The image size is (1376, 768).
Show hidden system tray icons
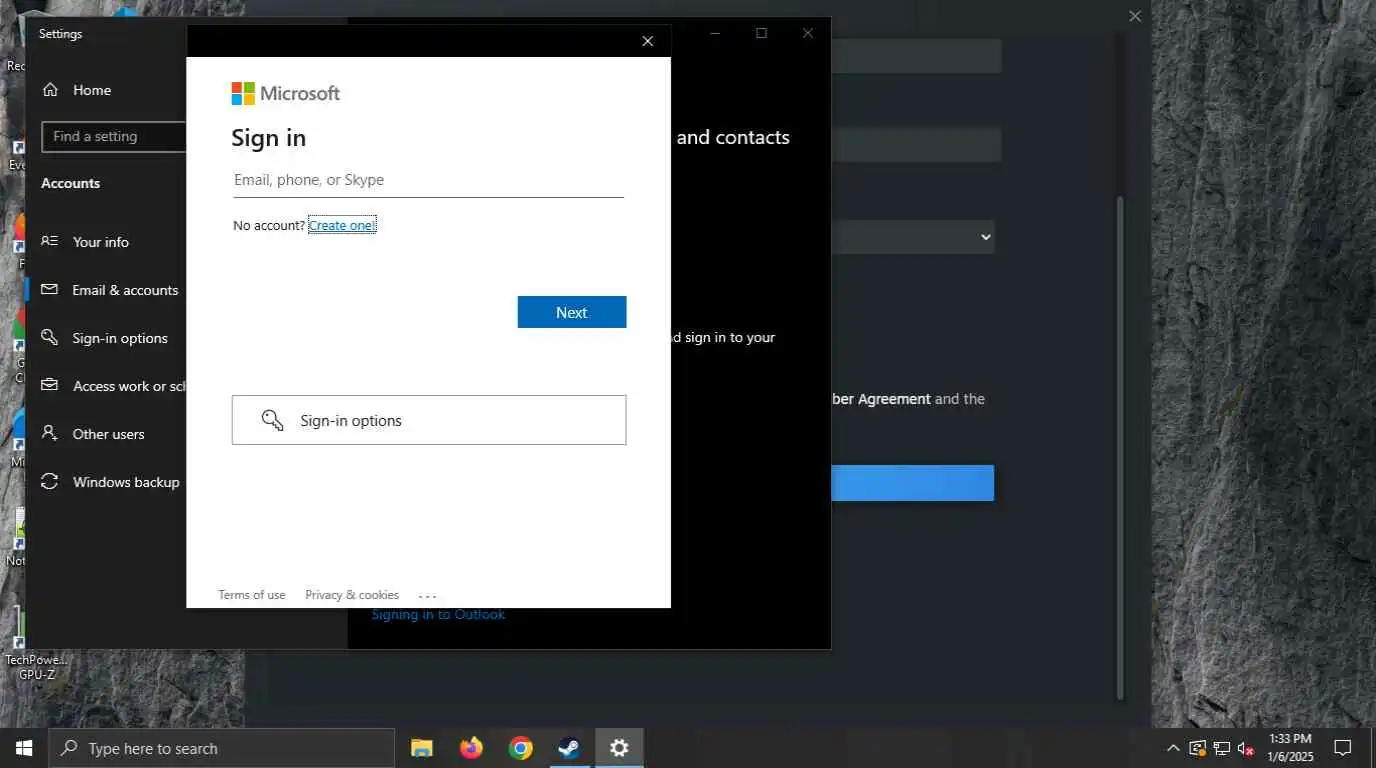pos(1173,748)
